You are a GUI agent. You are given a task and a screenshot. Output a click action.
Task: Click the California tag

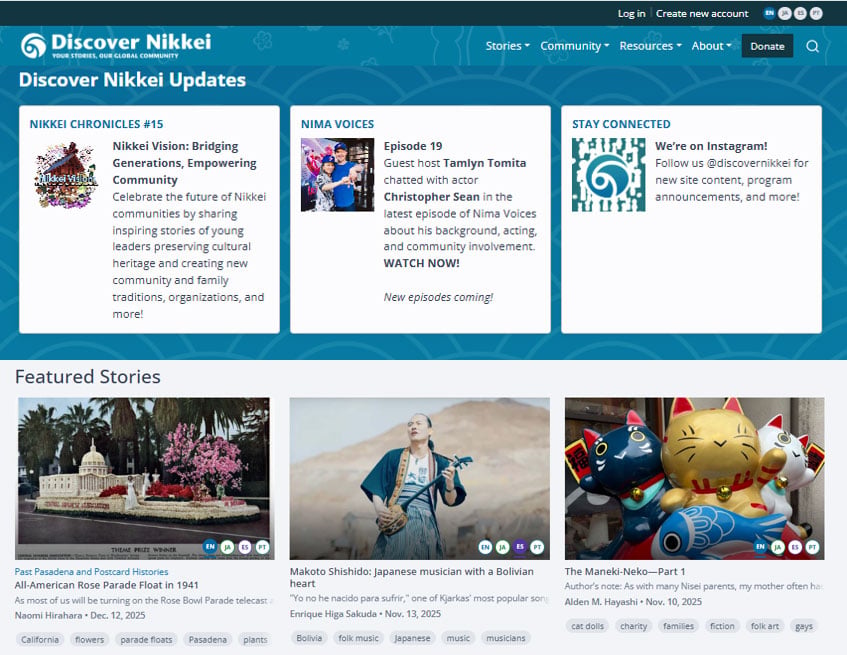[x=40, y=639]
